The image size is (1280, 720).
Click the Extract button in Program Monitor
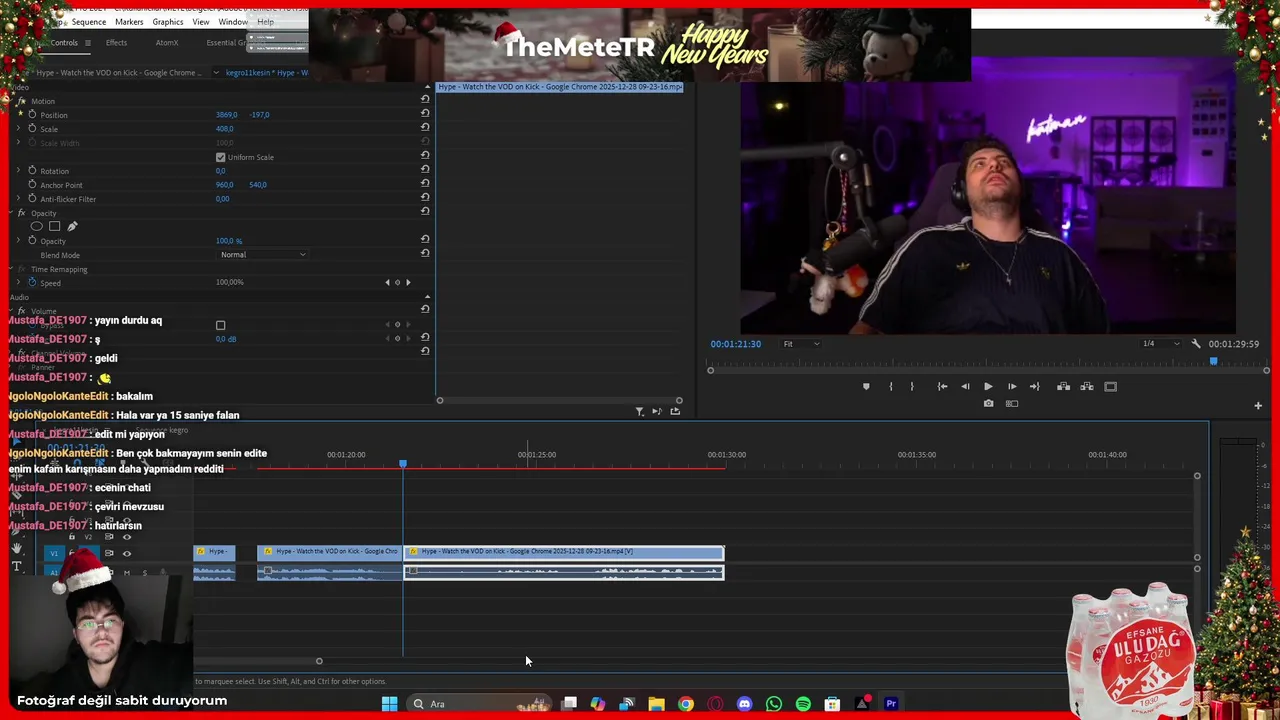[x=1086, y=386]
